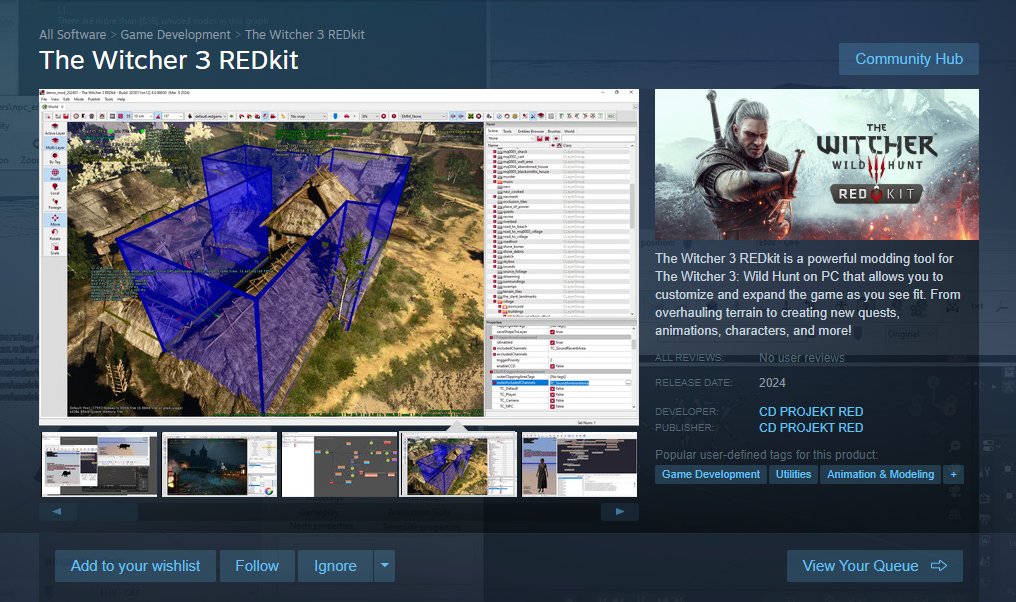Click By Tag icon in REDkit screenshot
This screenshot has width=1016, height=602.
coord(55,158)
